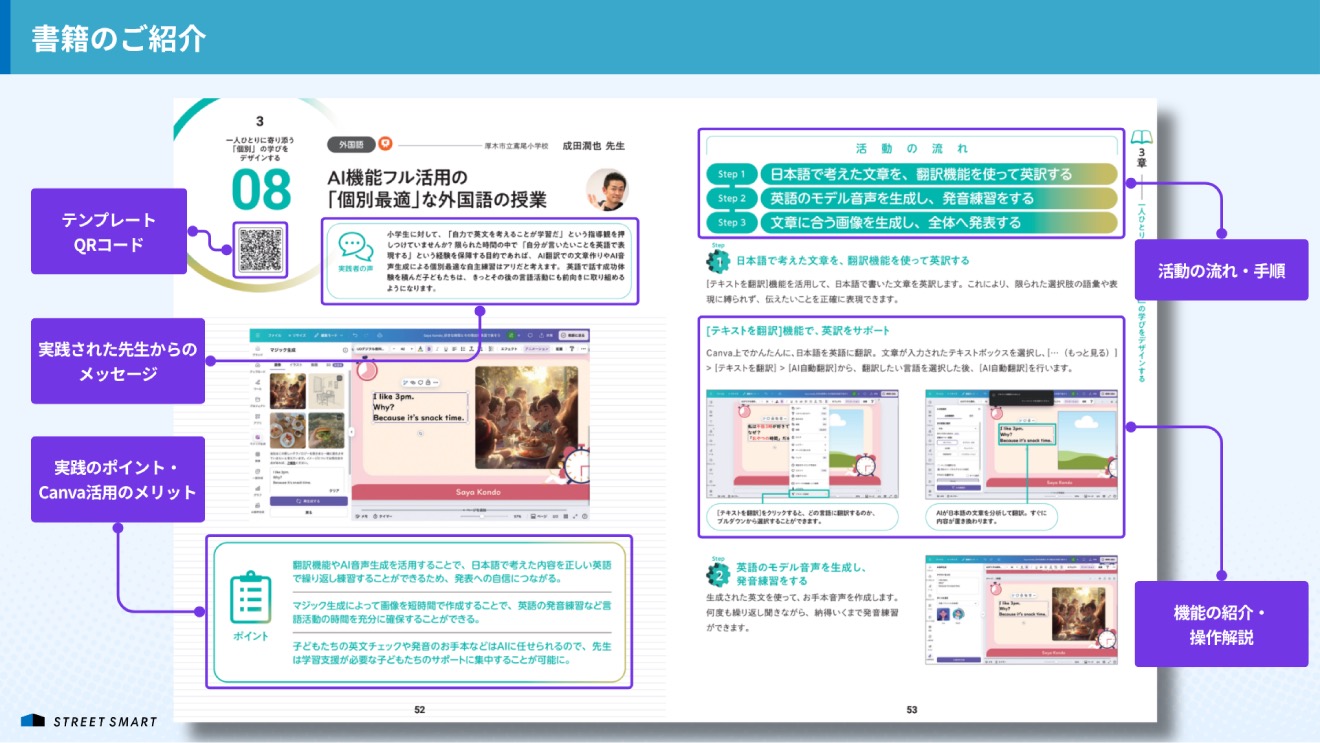The image size is (1320, 743).
Task: Click the point text starting 子どもたちの英文チェックや発音
Action: tap(452, 654)
